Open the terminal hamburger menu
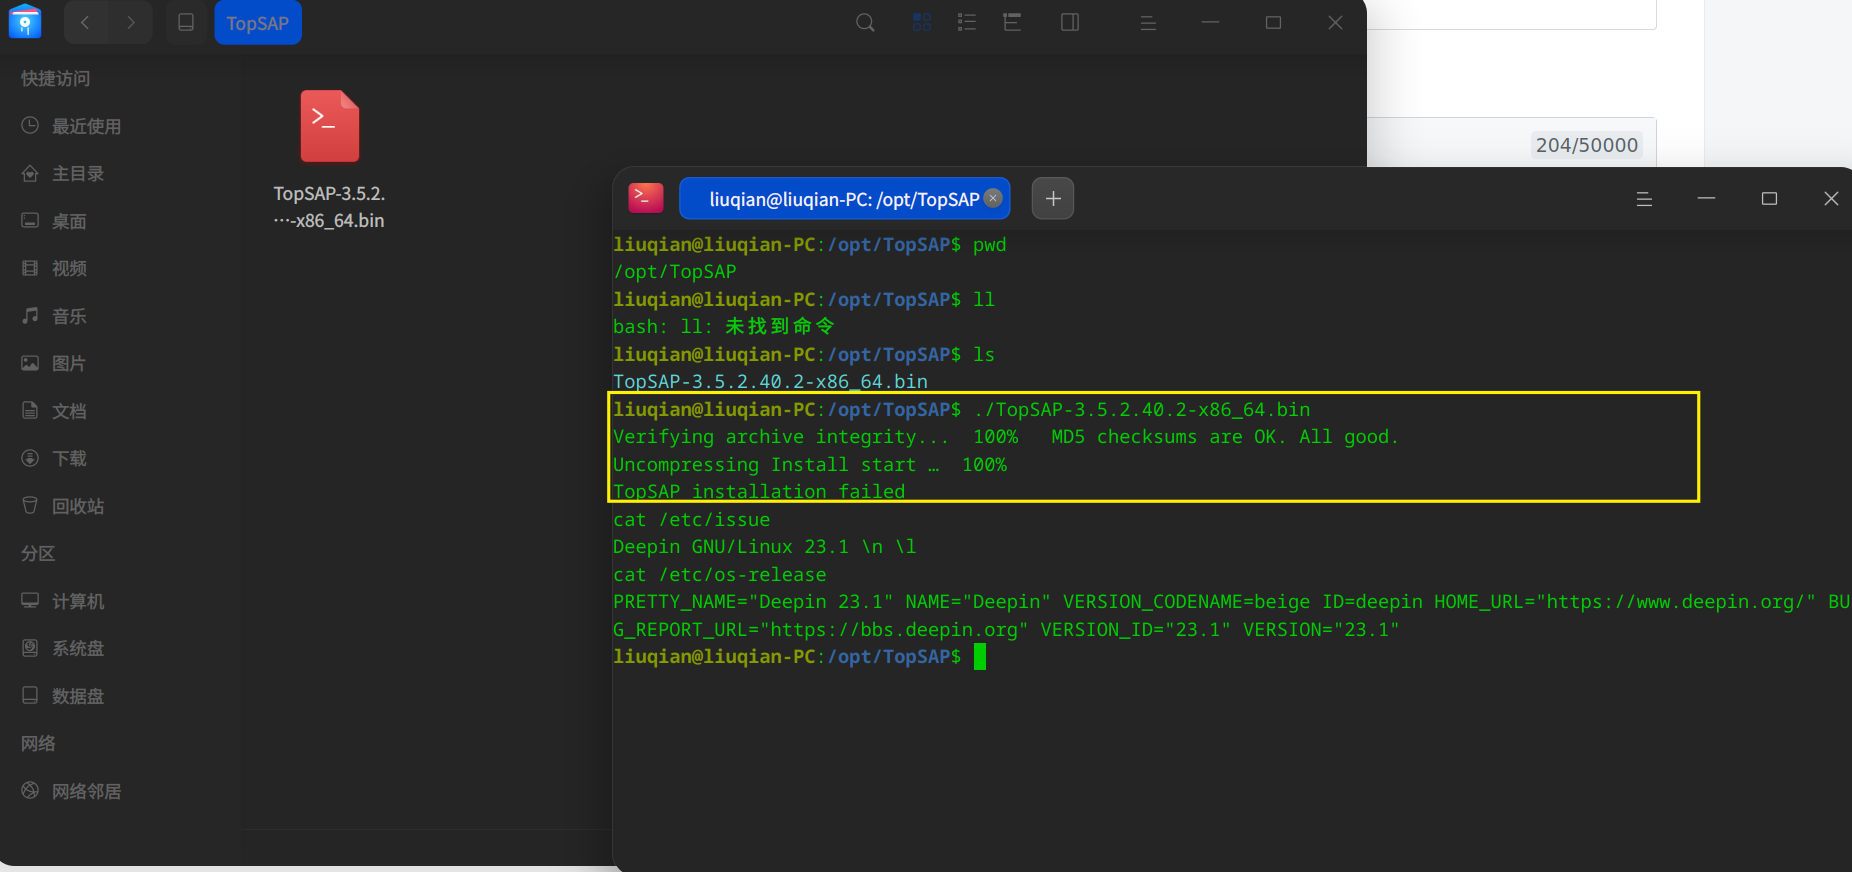This screenshot has height=872, width=1852. tap(1644, 199)
